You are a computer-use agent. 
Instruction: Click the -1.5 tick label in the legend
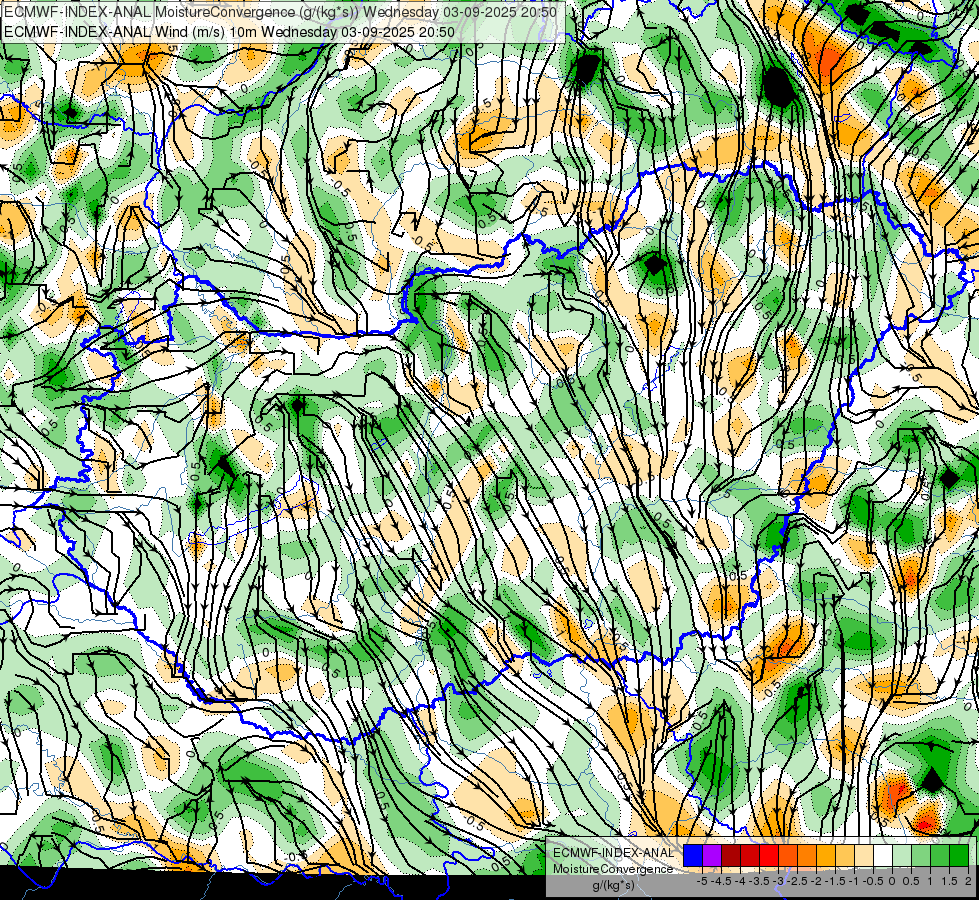835,881
